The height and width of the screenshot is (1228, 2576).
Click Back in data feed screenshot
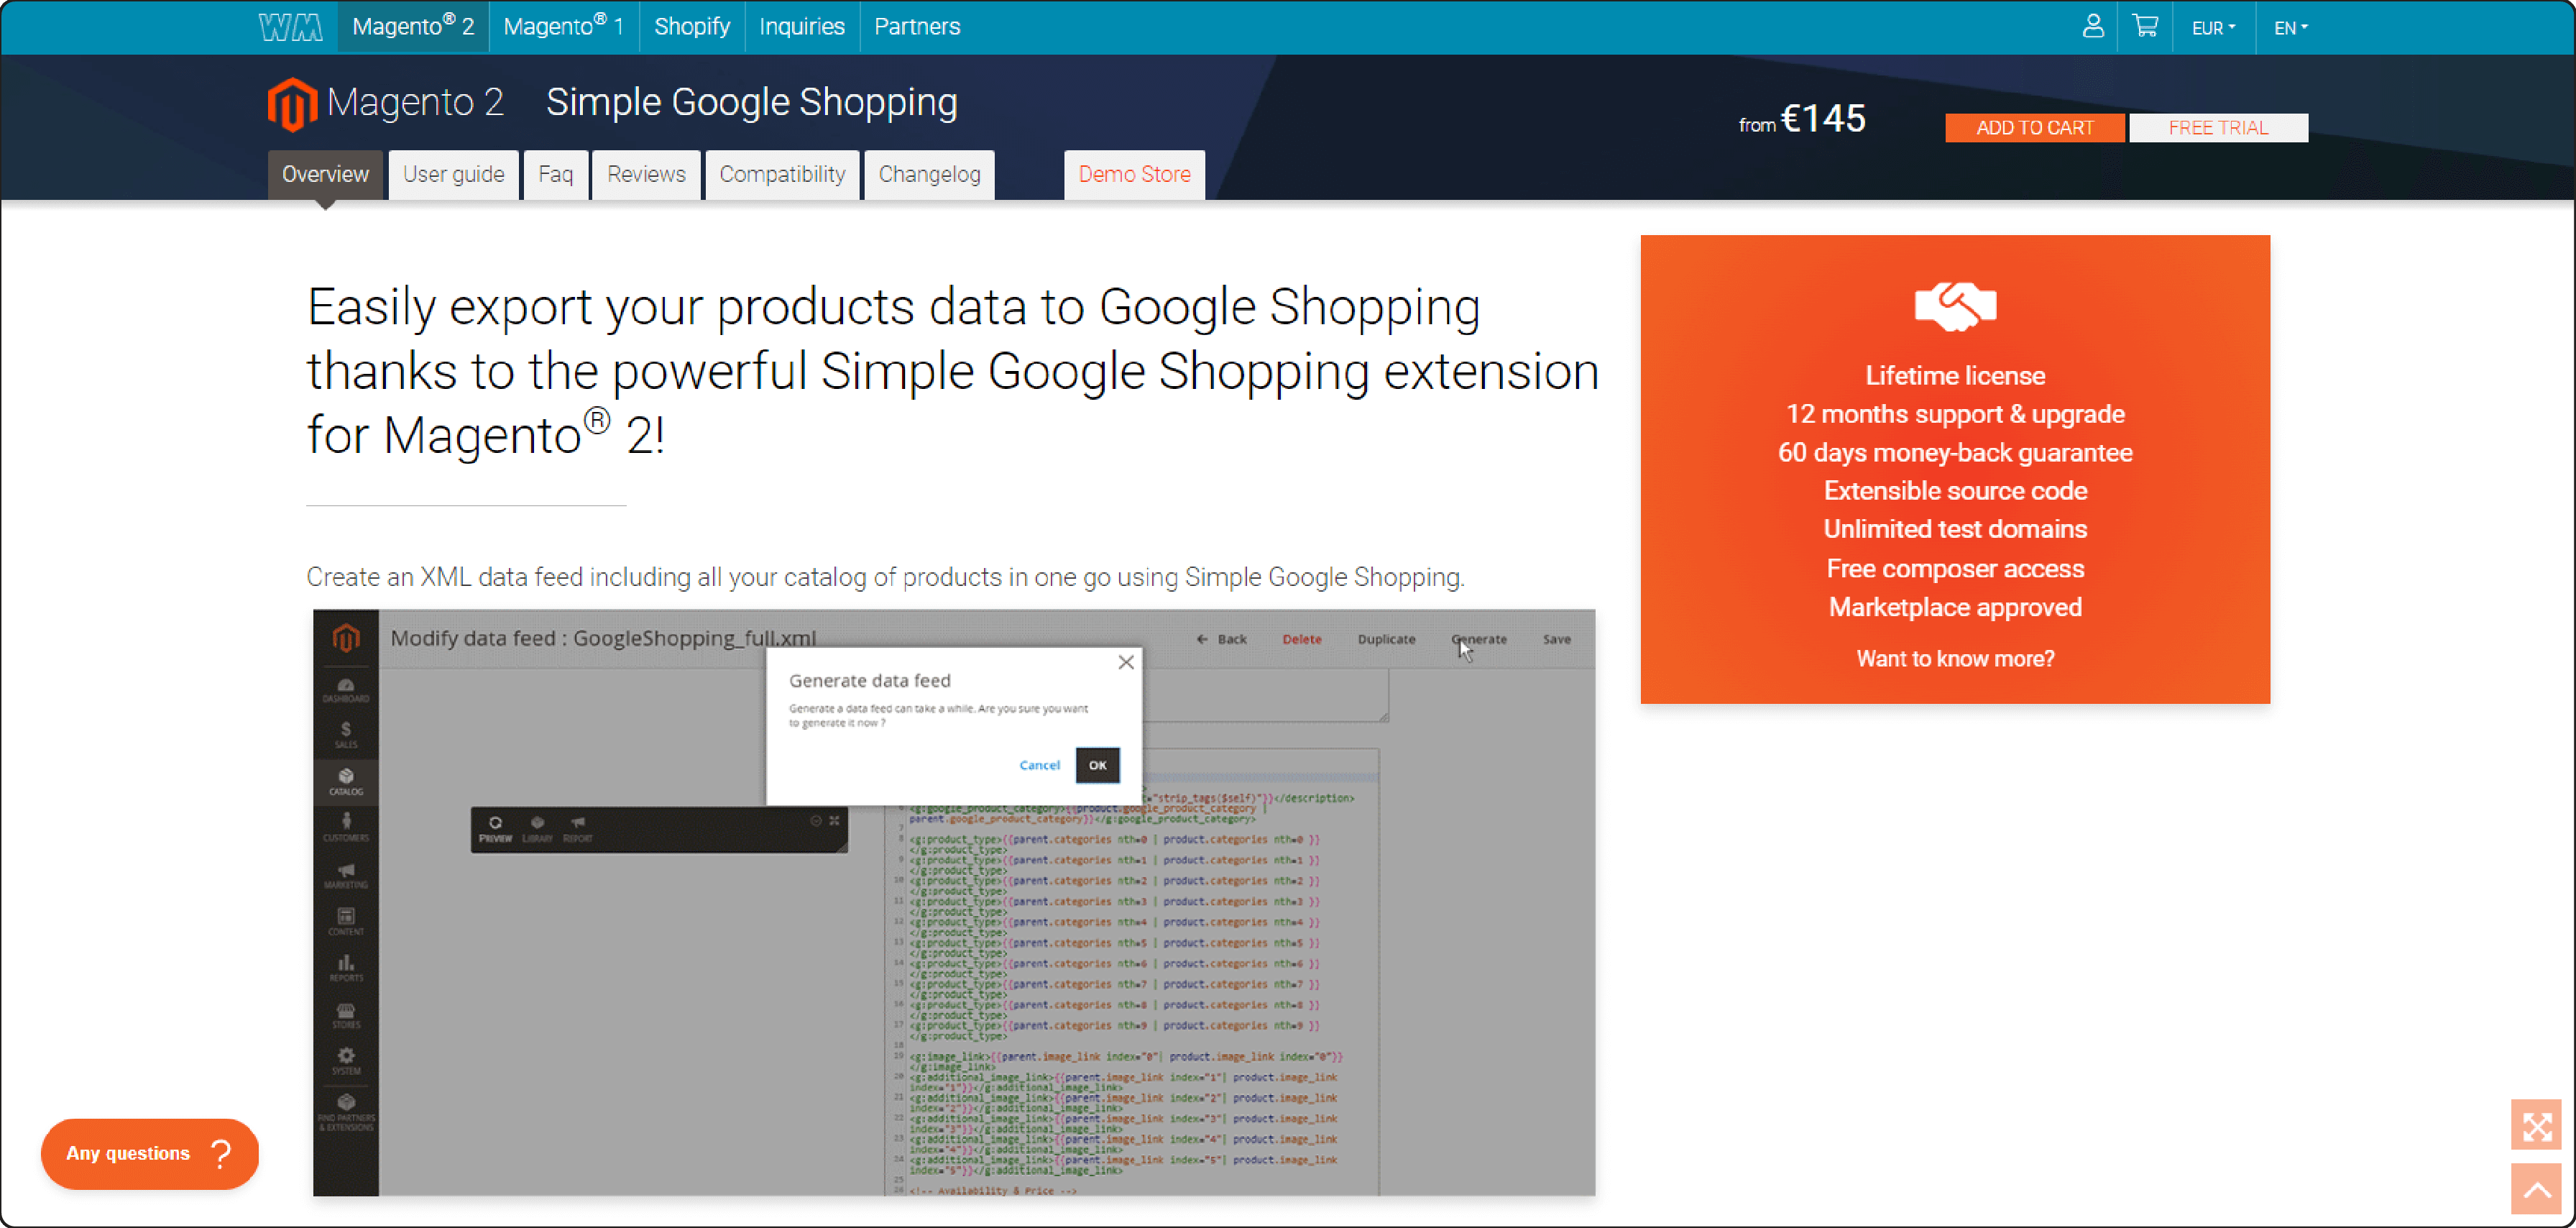click(x=1221, y=639)
